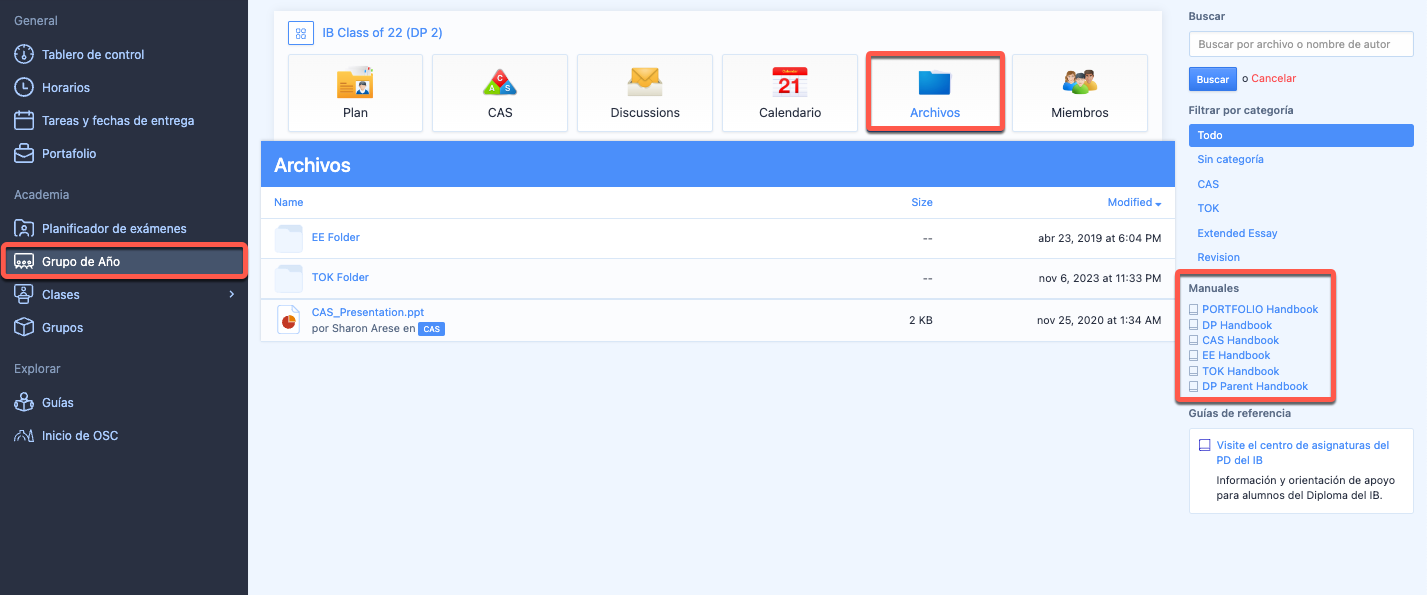
Task: Select the Portafolio briefcase icon
Action: point(24,153)
